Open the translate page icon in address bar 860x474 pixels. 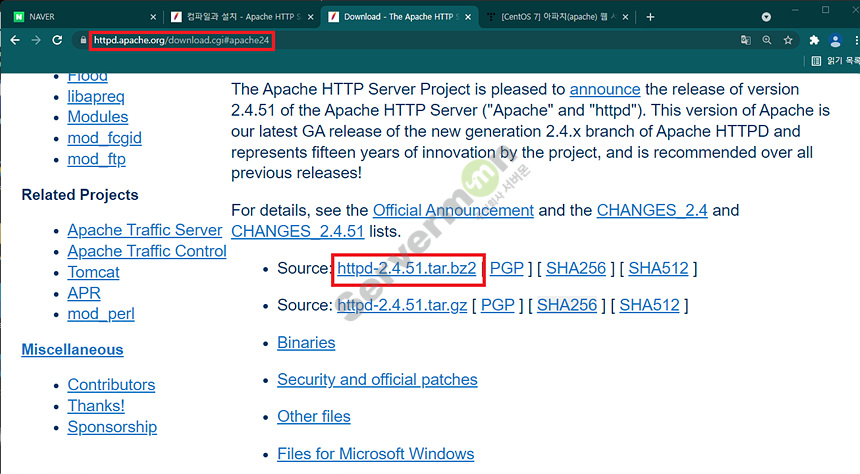point(745,40)
